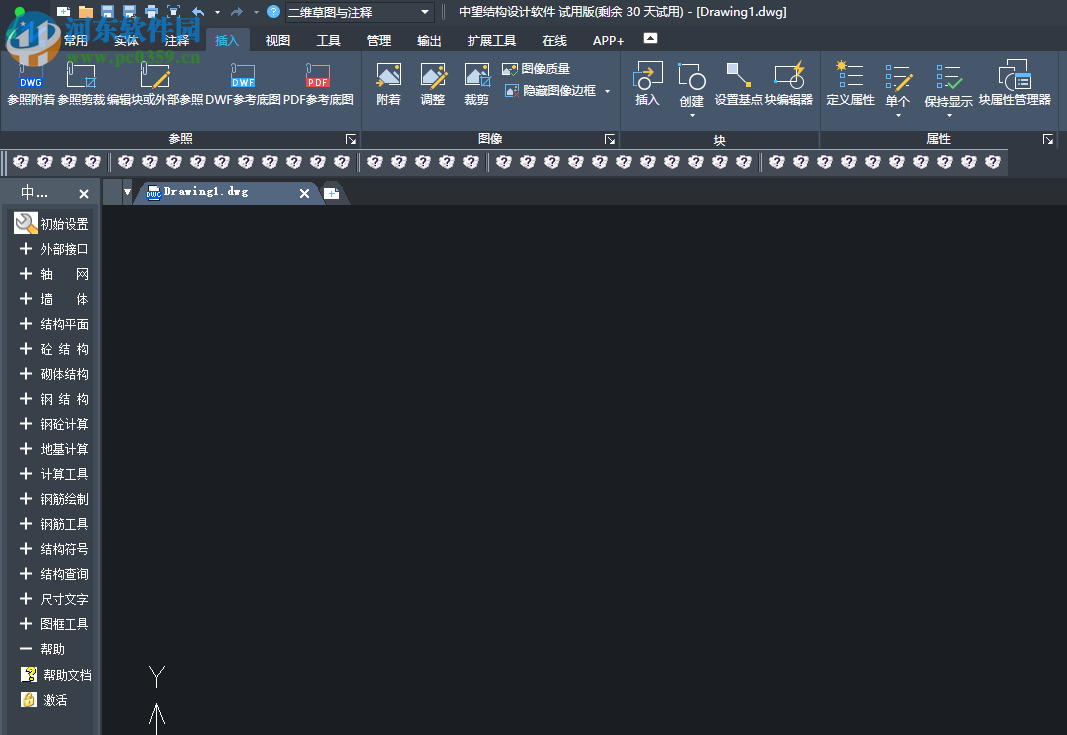The width and height of the screenshot is (1067, 735).
Task: Open the 块属性管理器 attribute manager
Action: (x=1015, y=84)
